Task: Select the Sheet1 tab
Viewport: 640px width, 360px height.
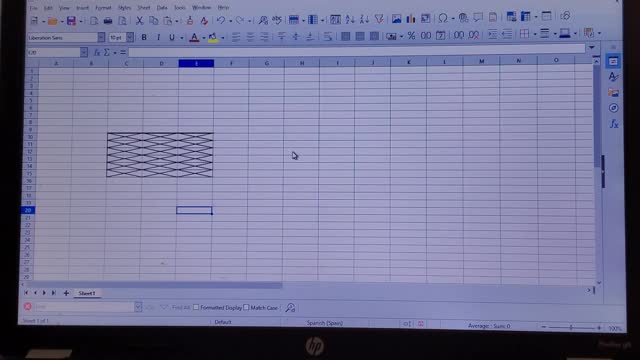Action: coord(87,293)
